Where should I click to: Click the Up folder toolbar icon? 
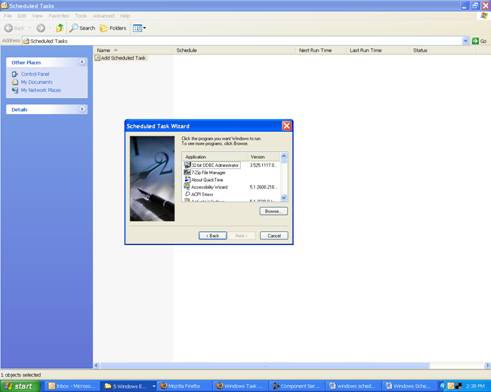[x=60, y=28]
